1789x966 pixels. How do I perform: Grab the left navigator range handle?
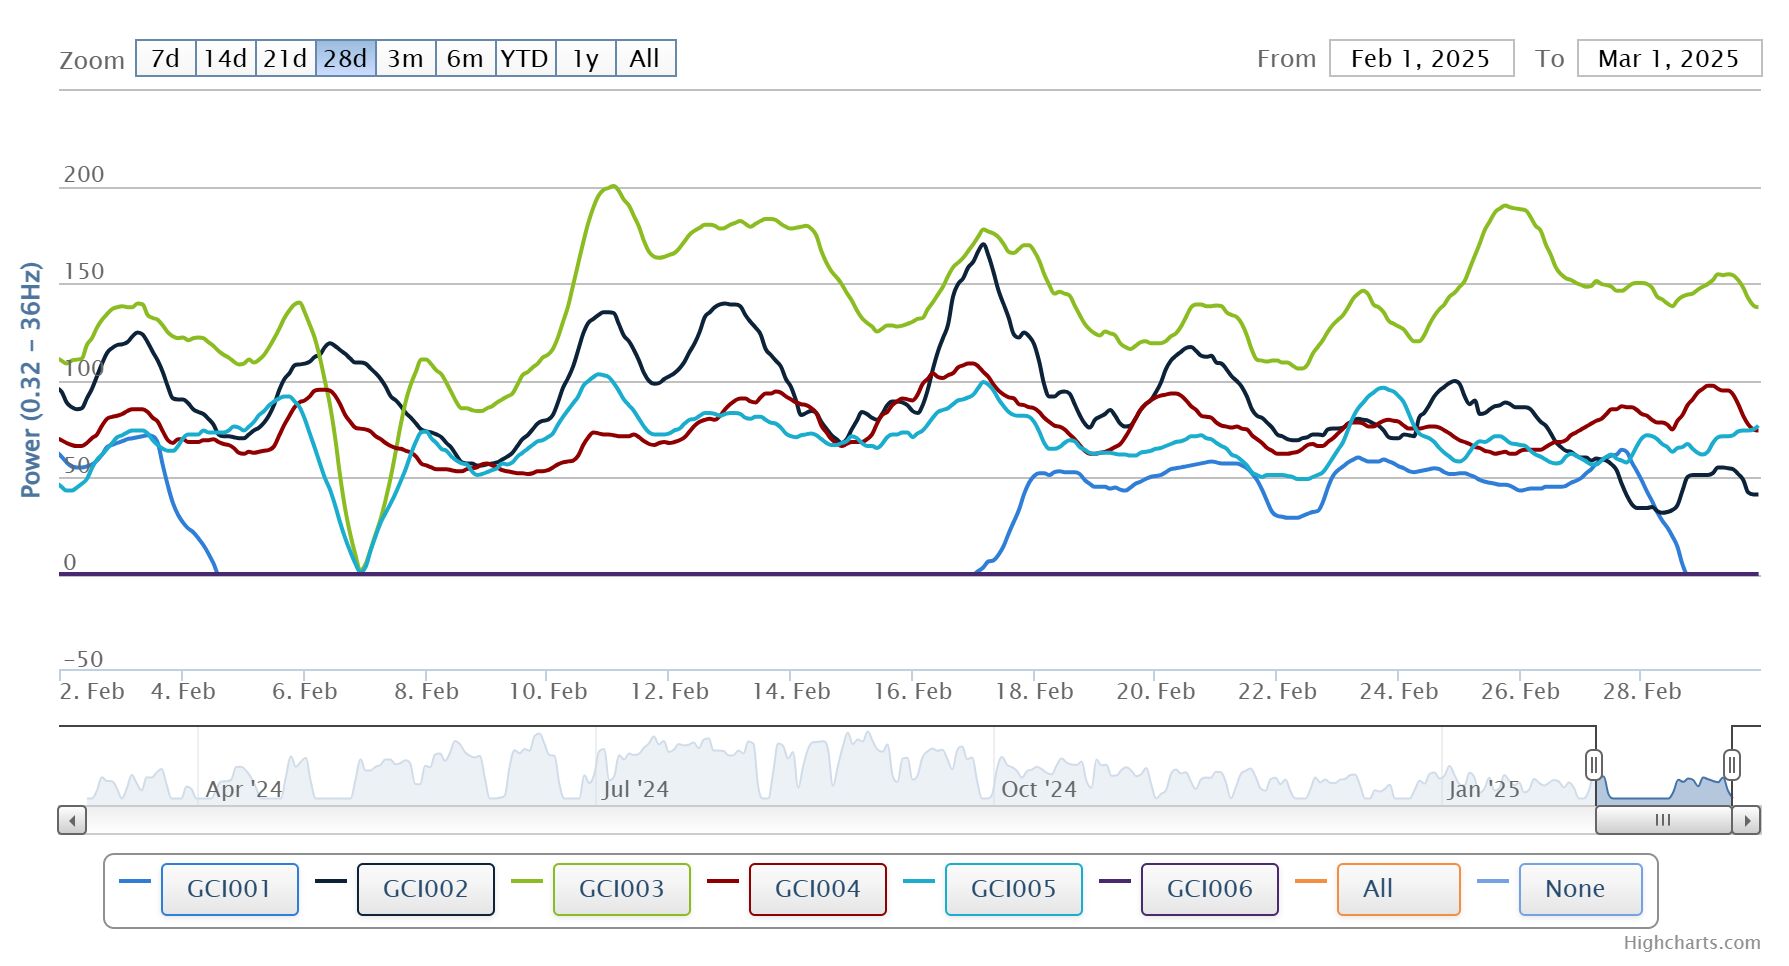click(x=1594, y=765)
